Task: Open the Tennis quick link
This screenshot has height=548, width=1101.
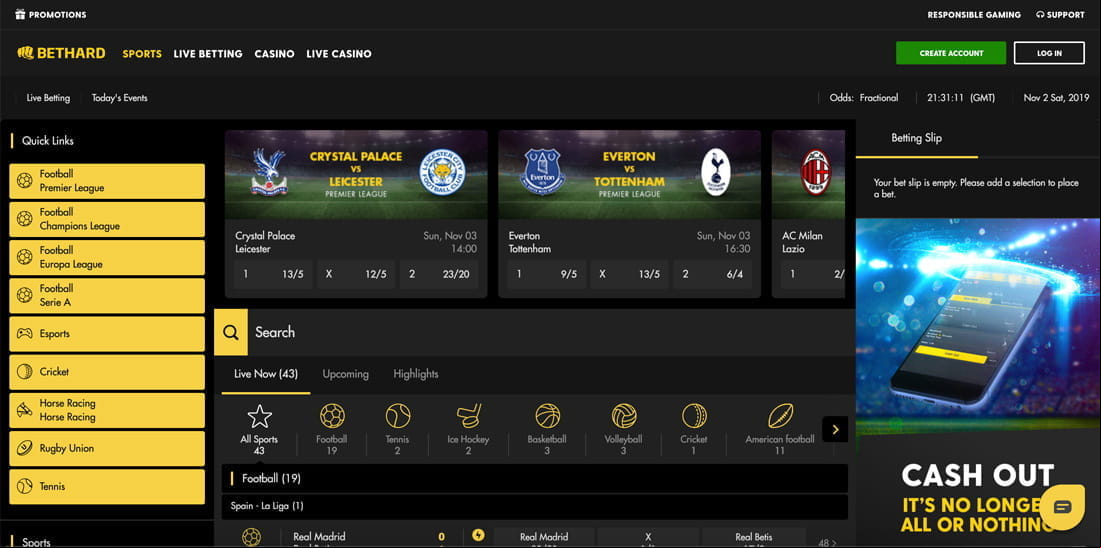Action: (x=107, y=486)
